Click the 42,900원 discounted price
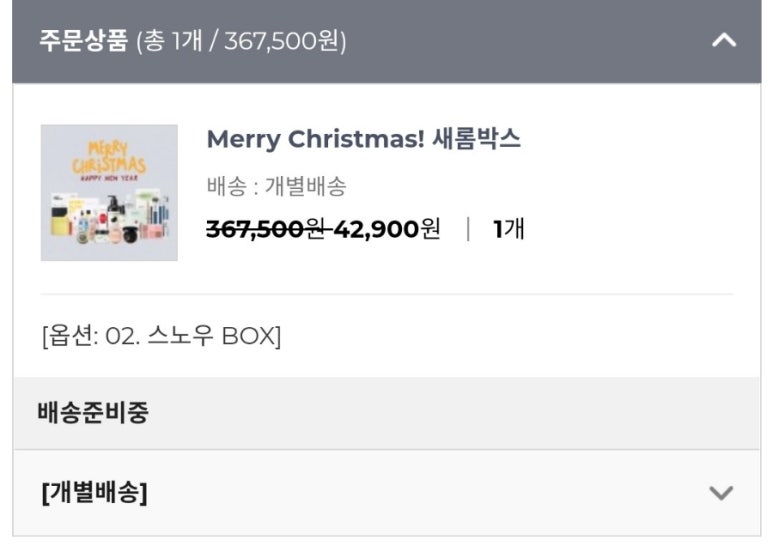Screen dimensions: 773x546 (x=387, y=229)
